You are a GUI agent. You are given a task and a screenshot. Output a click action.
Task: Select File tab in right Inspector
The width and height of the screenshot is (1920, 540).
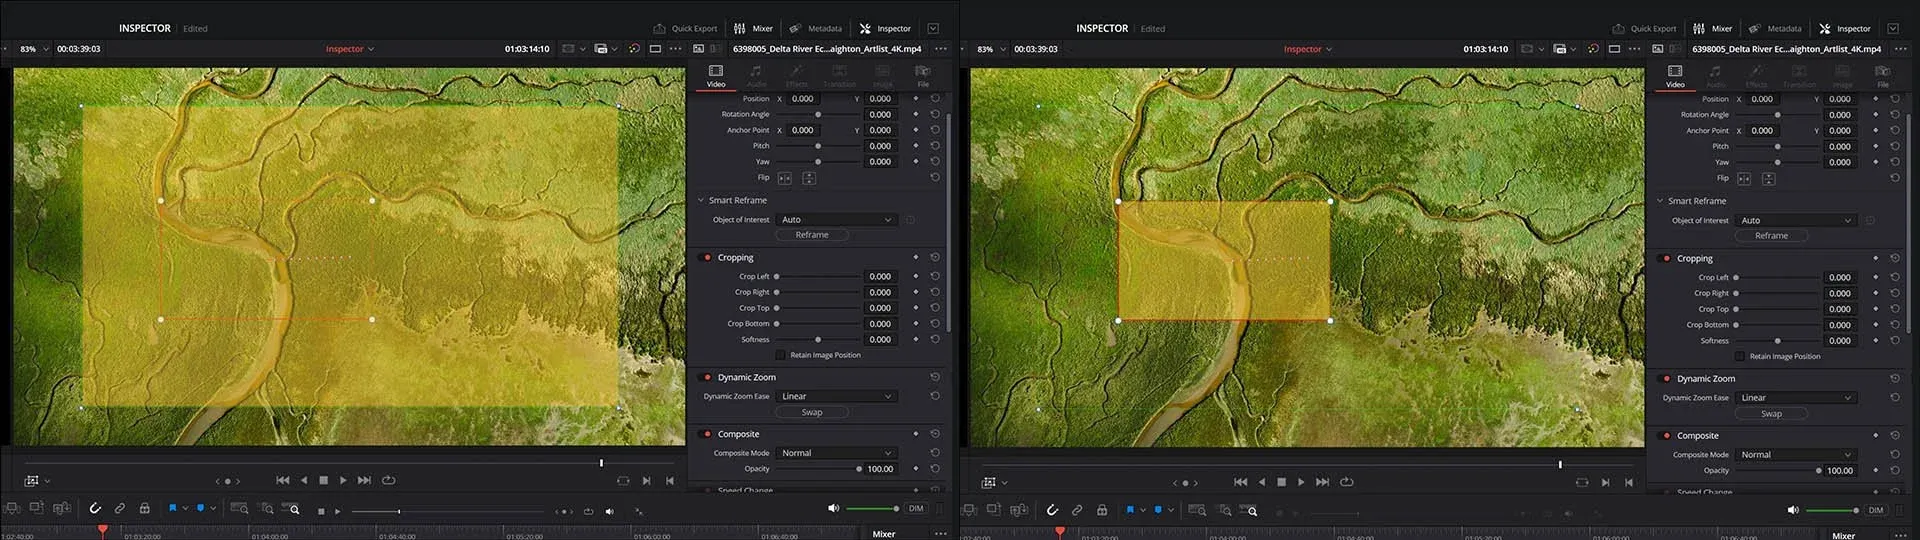coord(1882,76)
